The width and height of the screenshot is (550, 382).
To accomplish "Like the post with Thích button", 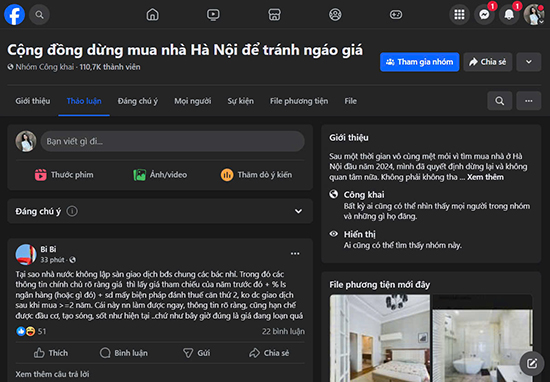I will tap(51, 353).
